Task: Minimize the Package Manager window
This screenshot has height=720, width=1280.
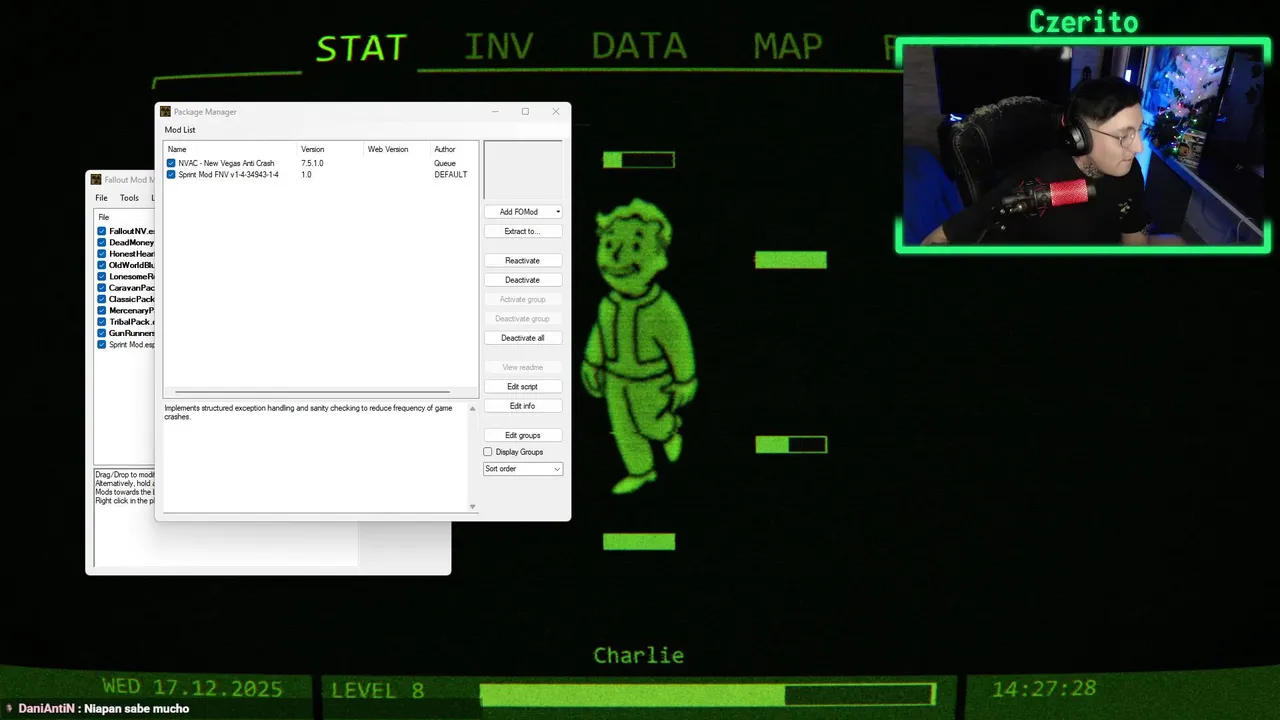Action: coord(495,112)
